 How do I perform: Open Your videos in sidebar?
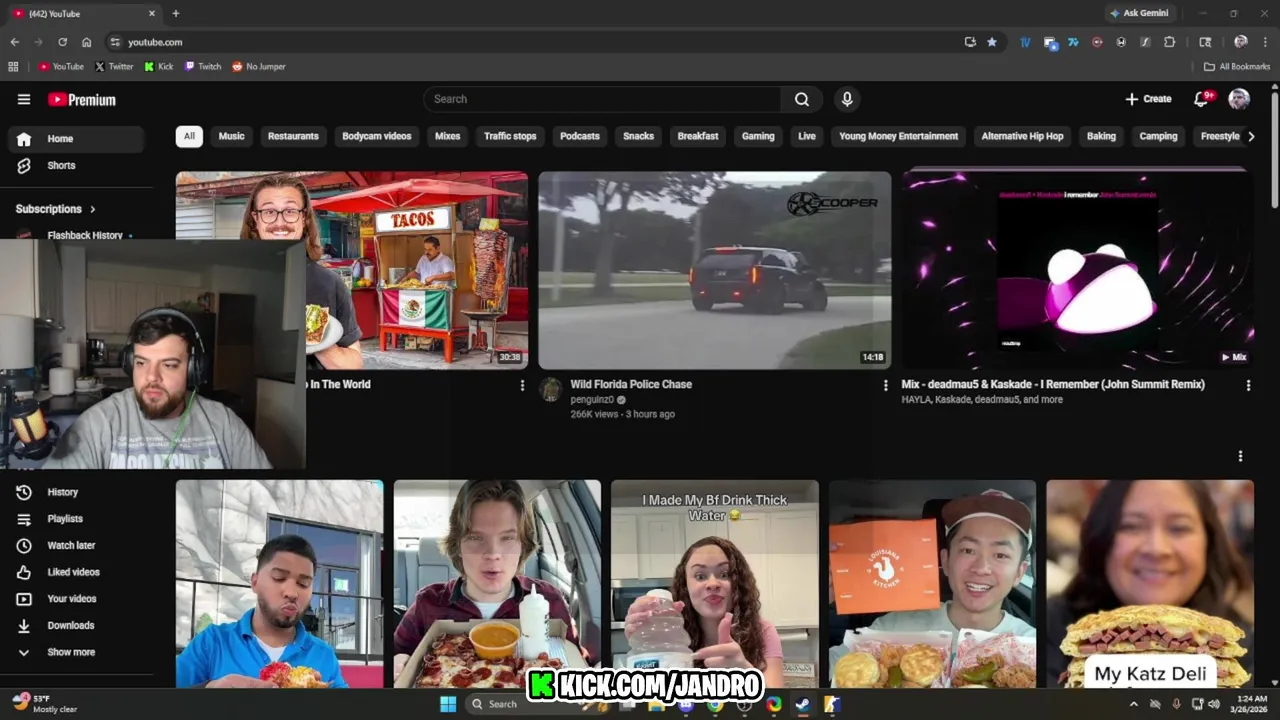(x=76, y=599)
